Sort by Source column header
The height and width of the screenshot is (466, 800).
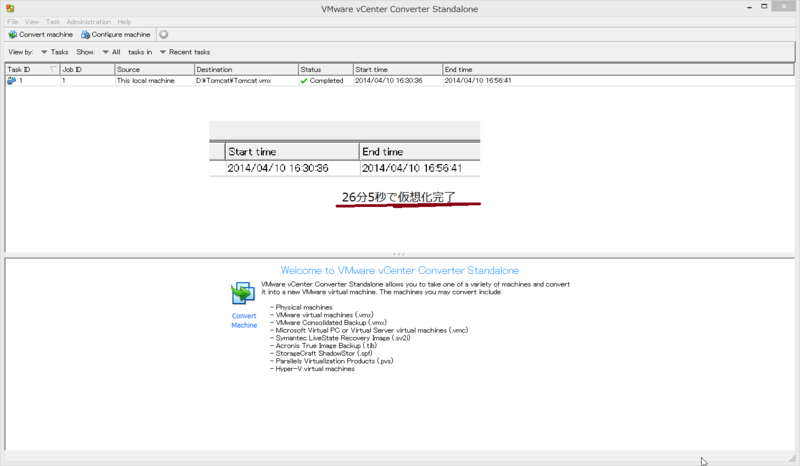tap(155, 69)
